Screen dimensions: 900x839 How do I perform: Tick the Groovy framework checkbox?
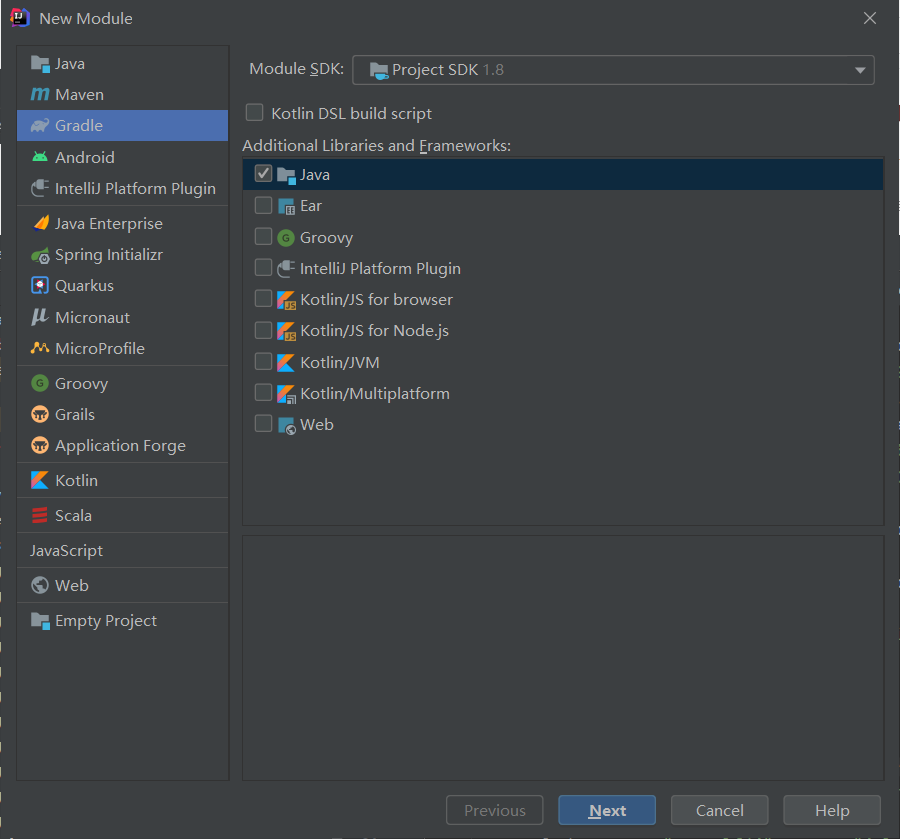click(263, 236)
